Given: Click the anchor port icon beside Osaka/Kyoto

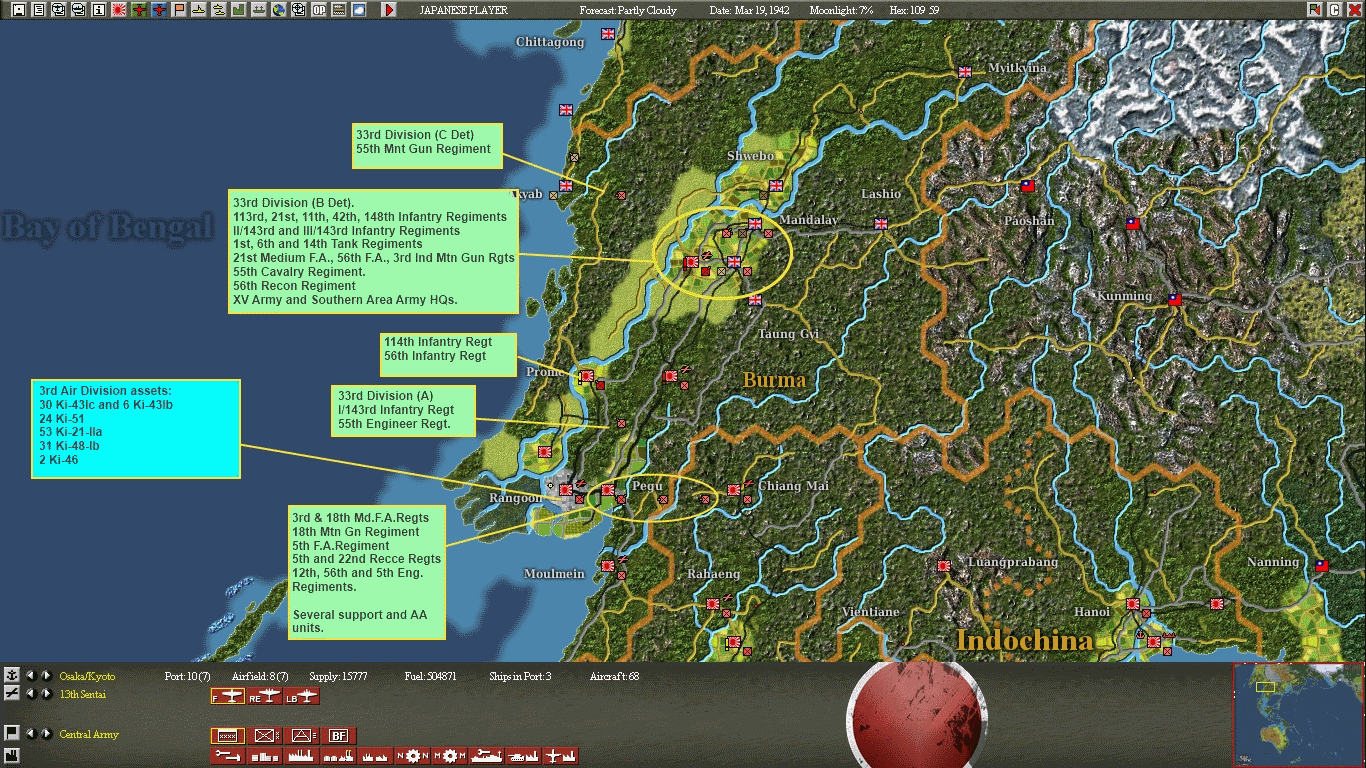Looking at the screenshot, I should [x=12, y=676].
